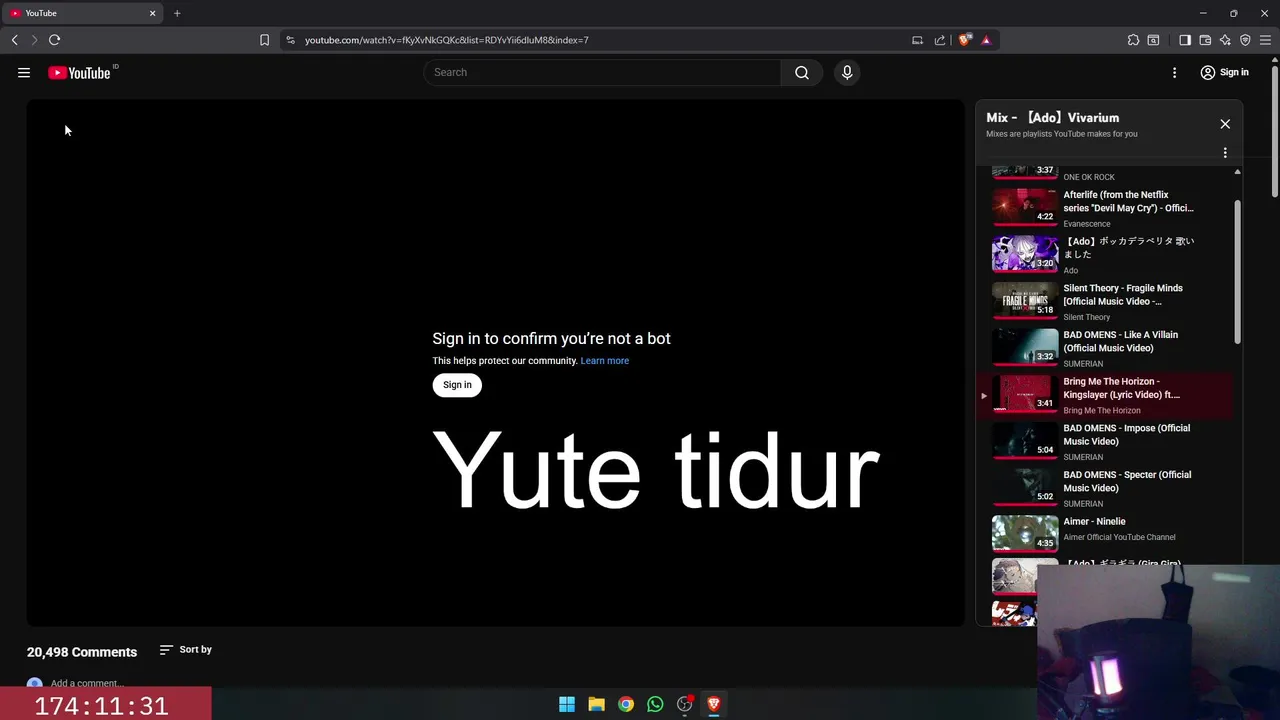This screenshot has height=720, width=1280.
Task: Open Google Chrome from taskbar
Action: tap(626, 704)
